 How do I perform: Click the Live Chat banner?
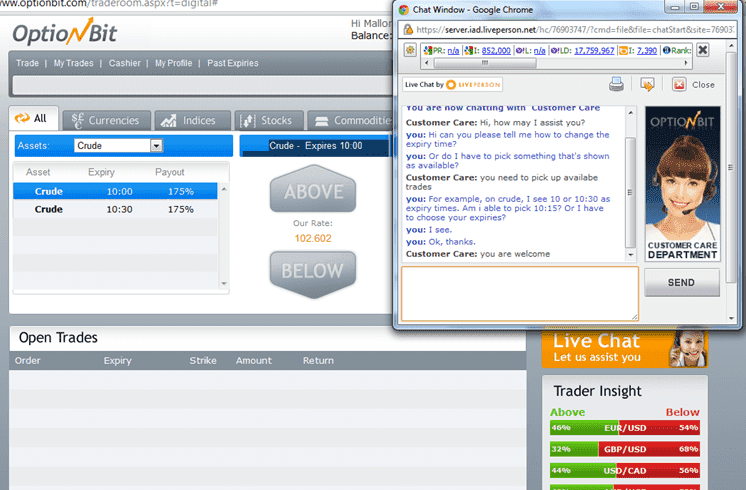click(x=625, y=349)
